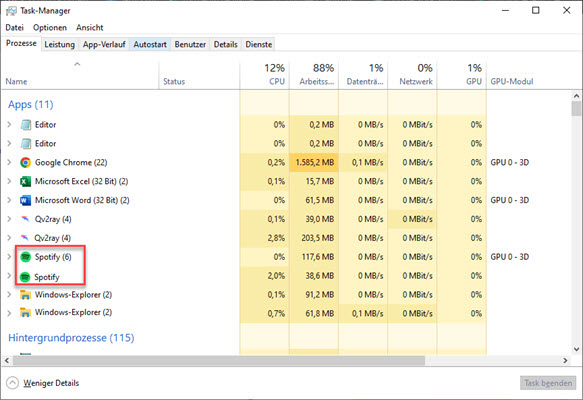Switch to the Prozesse tab
This screenshot has width=583, height=400.
[21, 43]
